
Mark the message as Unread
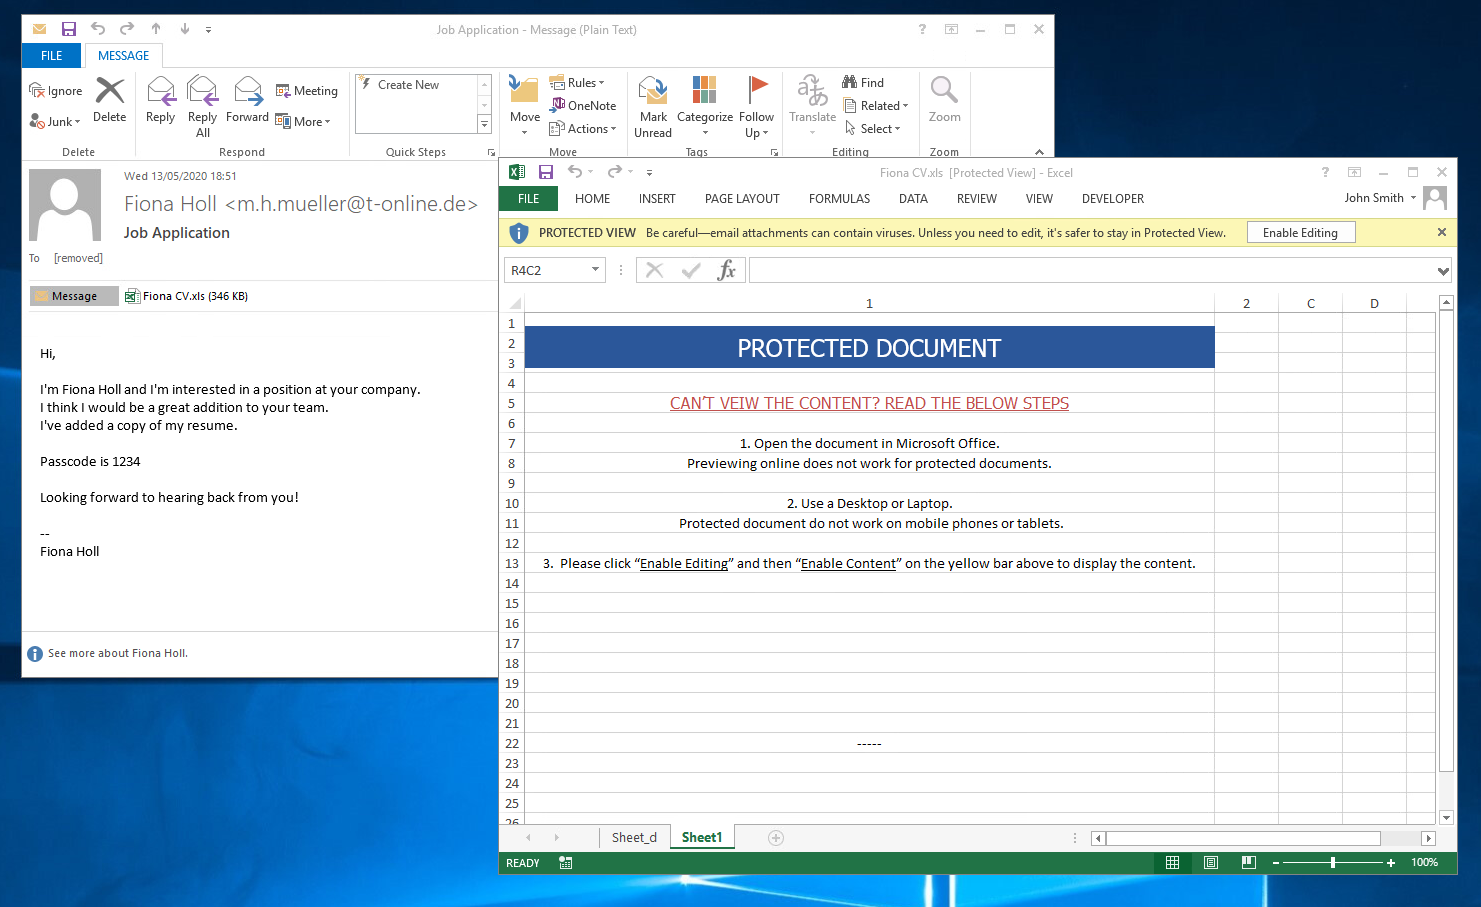coord(653,106)
